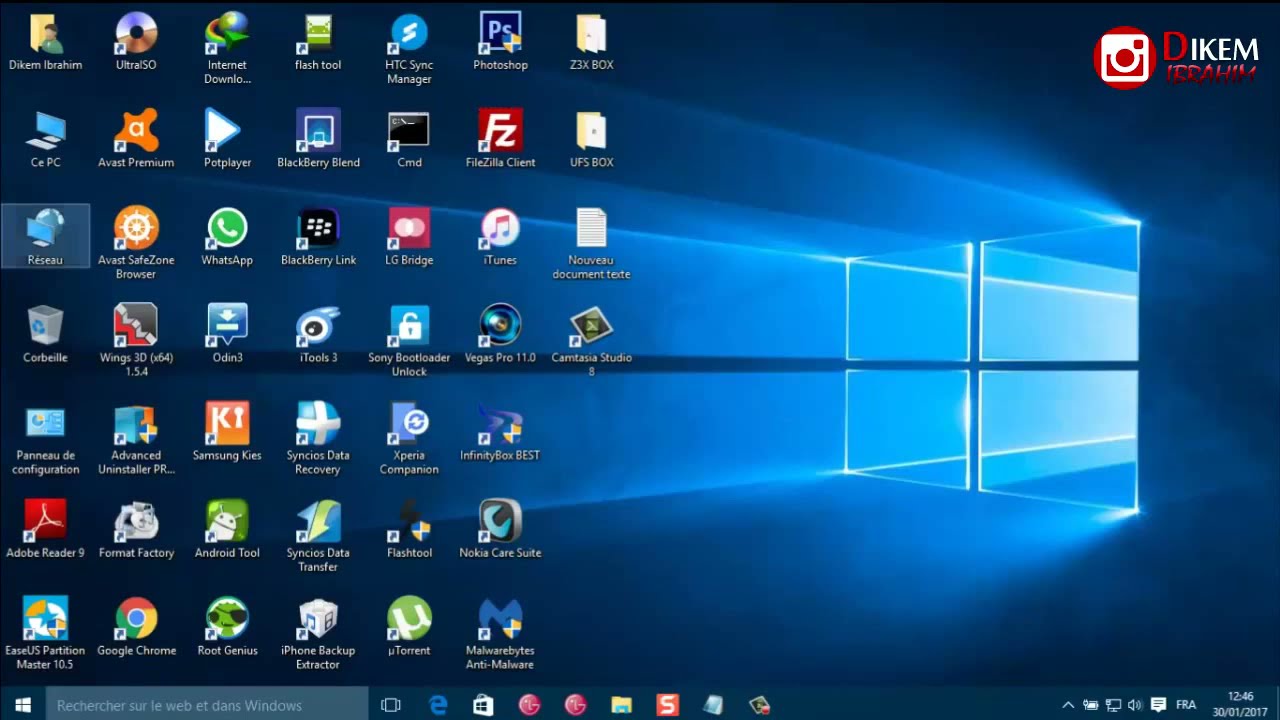
Task: Select the Z3X BOX folder
Action: (591, 42)
